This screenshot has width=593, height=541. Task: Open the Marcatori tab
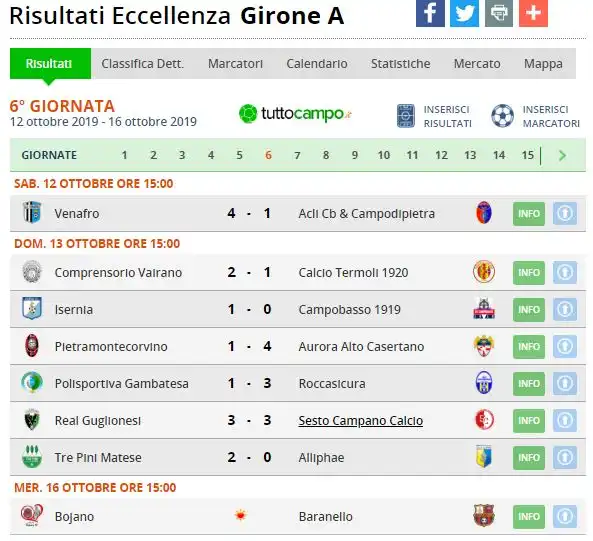235,64
